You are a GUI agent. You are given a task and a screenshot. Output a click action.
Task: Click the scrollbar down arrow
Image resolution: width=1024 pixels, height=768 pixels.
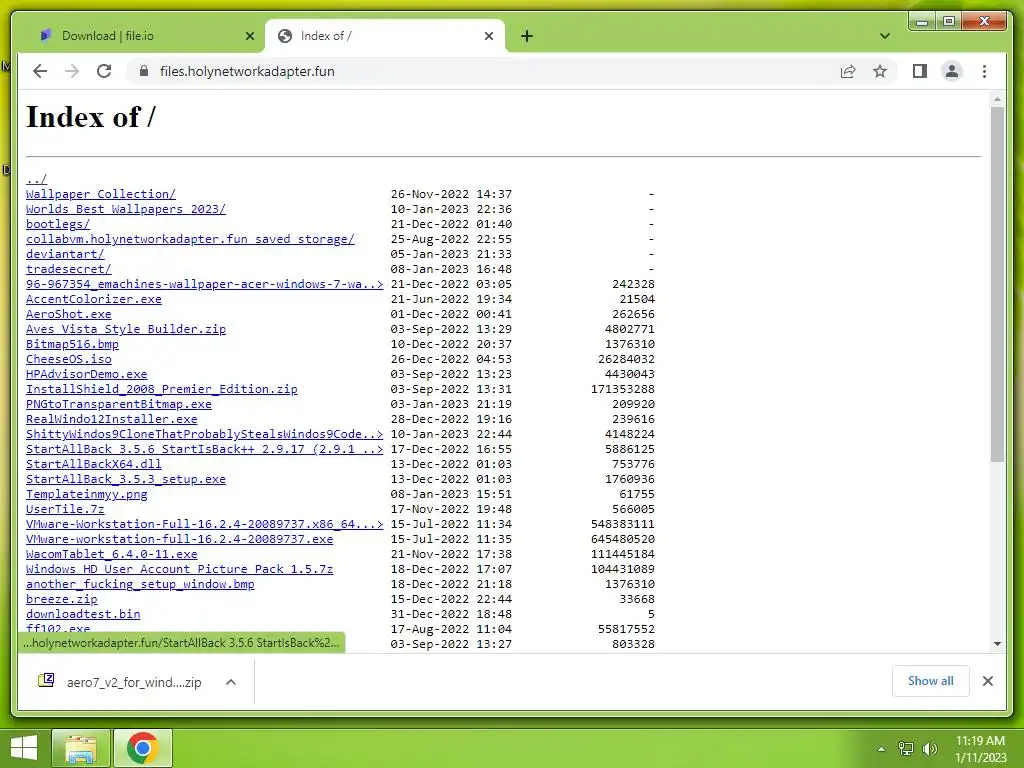[997, 643]
